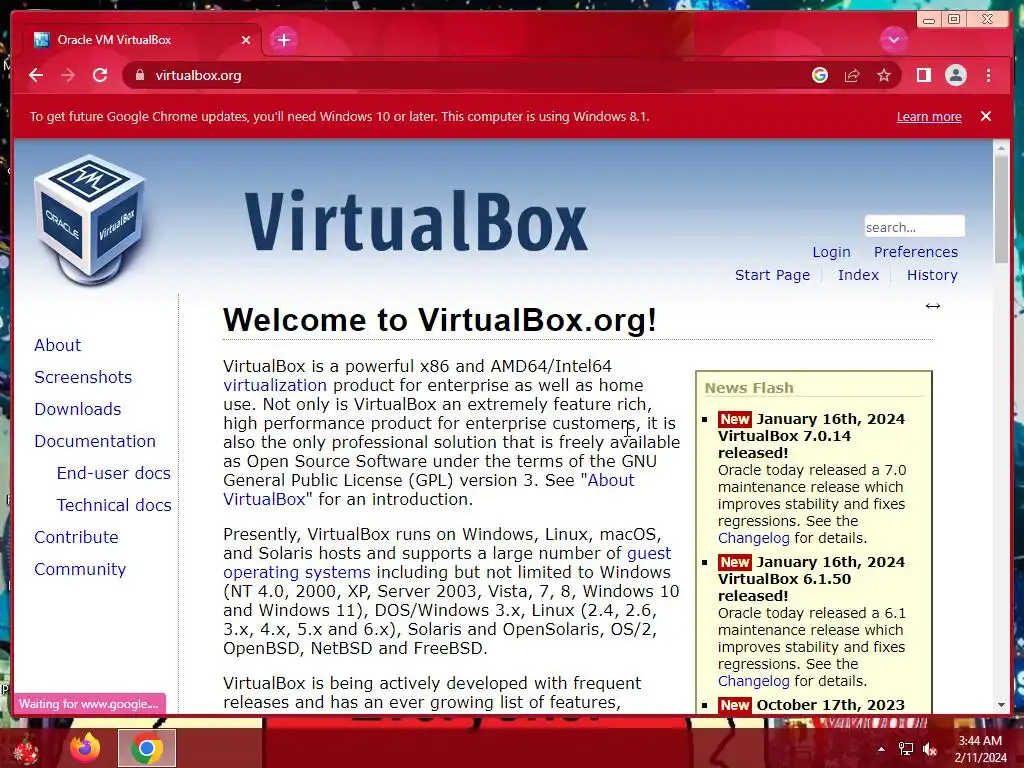Share this page using the share icon
The height and width of the screenshot is (768, 1024).
coord(852,75)
